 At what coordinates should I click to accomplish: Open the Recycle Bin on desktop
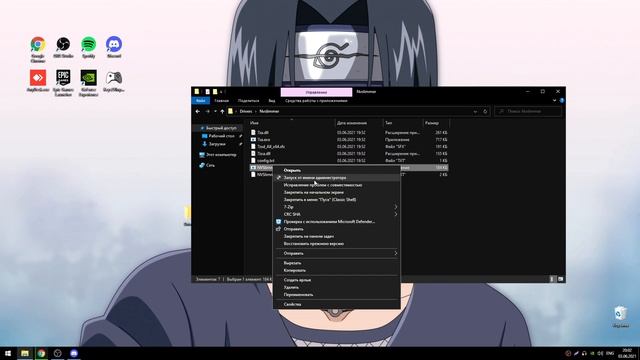pyautogui.click(x=620, y=317)
